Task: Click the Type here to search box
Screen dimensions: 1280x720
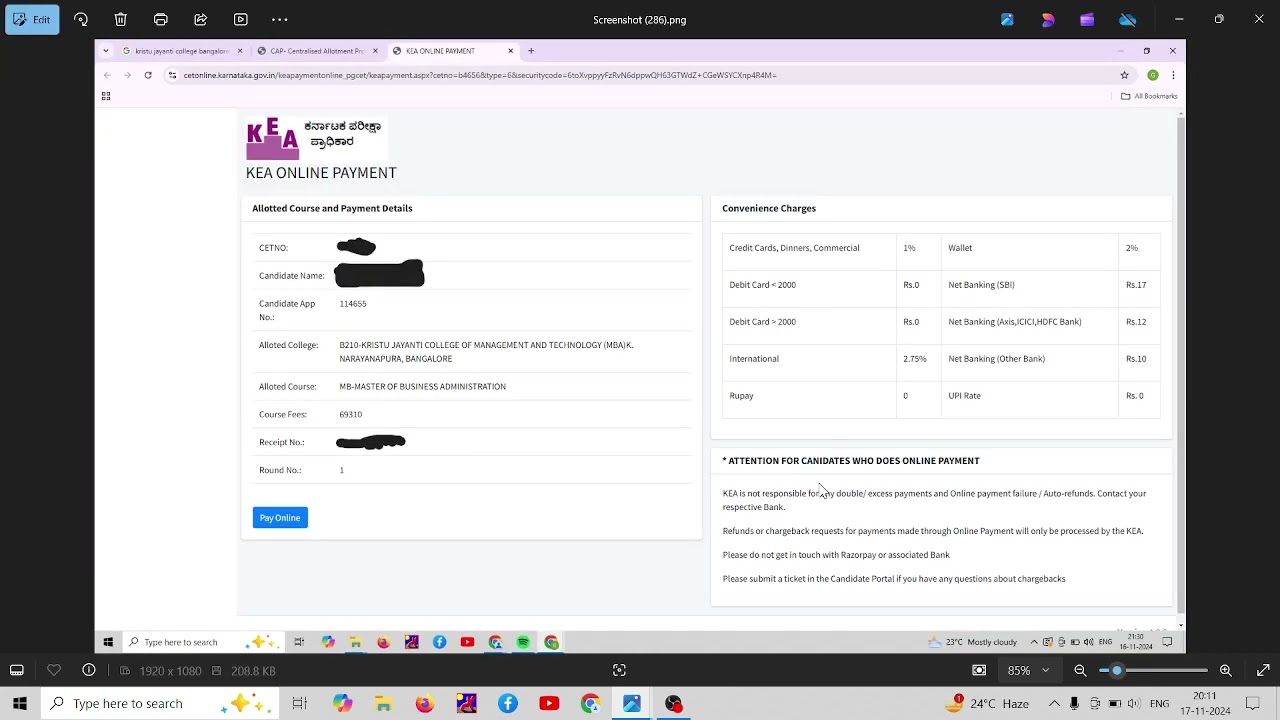Action: click(160, 704)
